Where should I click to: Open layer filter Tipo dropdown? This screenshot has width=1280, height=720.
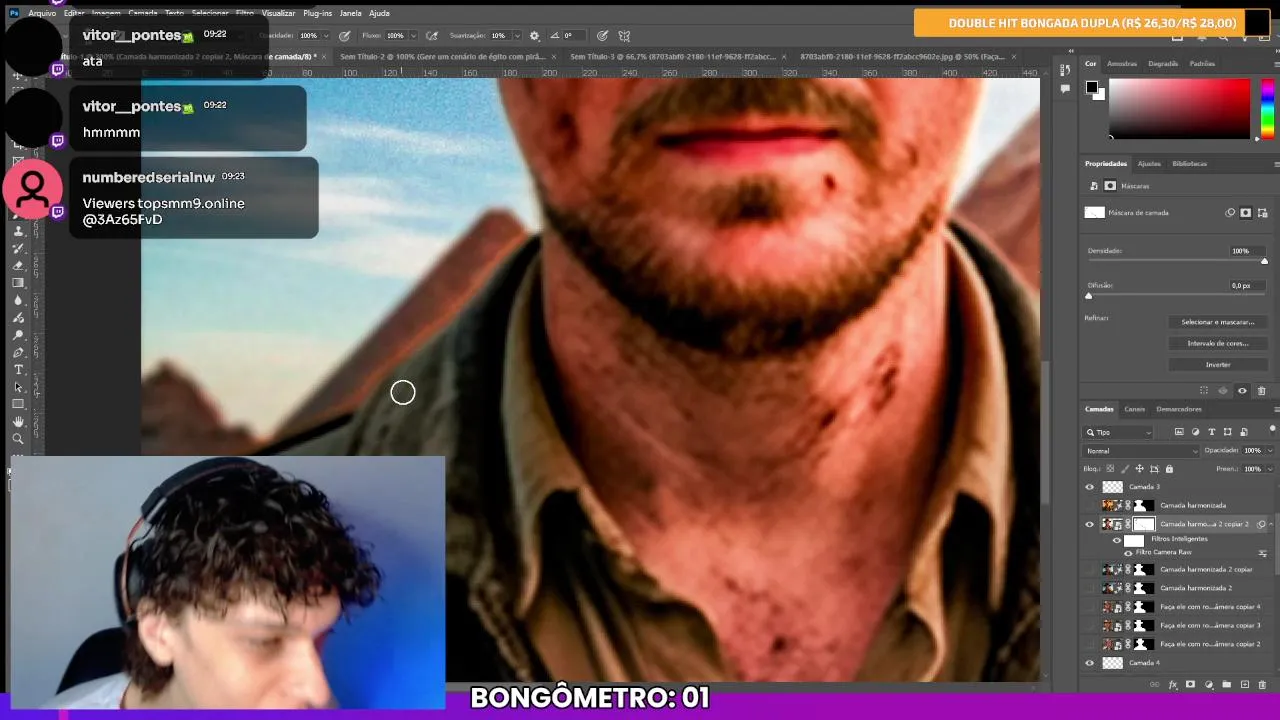click(x=1119, y=432)
